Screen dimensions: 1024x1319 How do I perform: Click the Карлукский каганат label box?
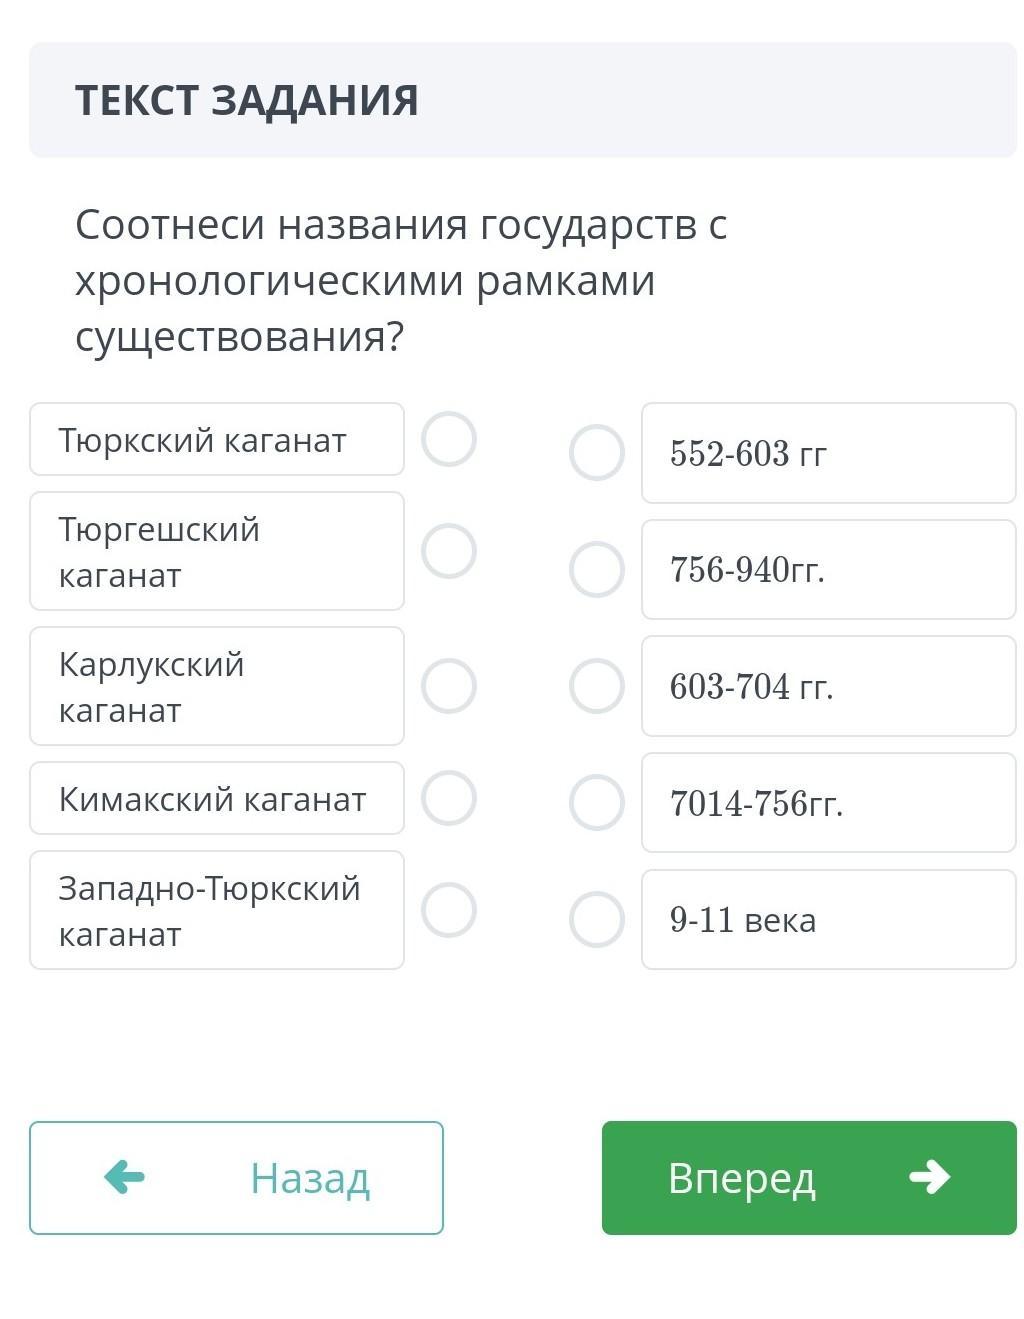click(x=217, y=686)
